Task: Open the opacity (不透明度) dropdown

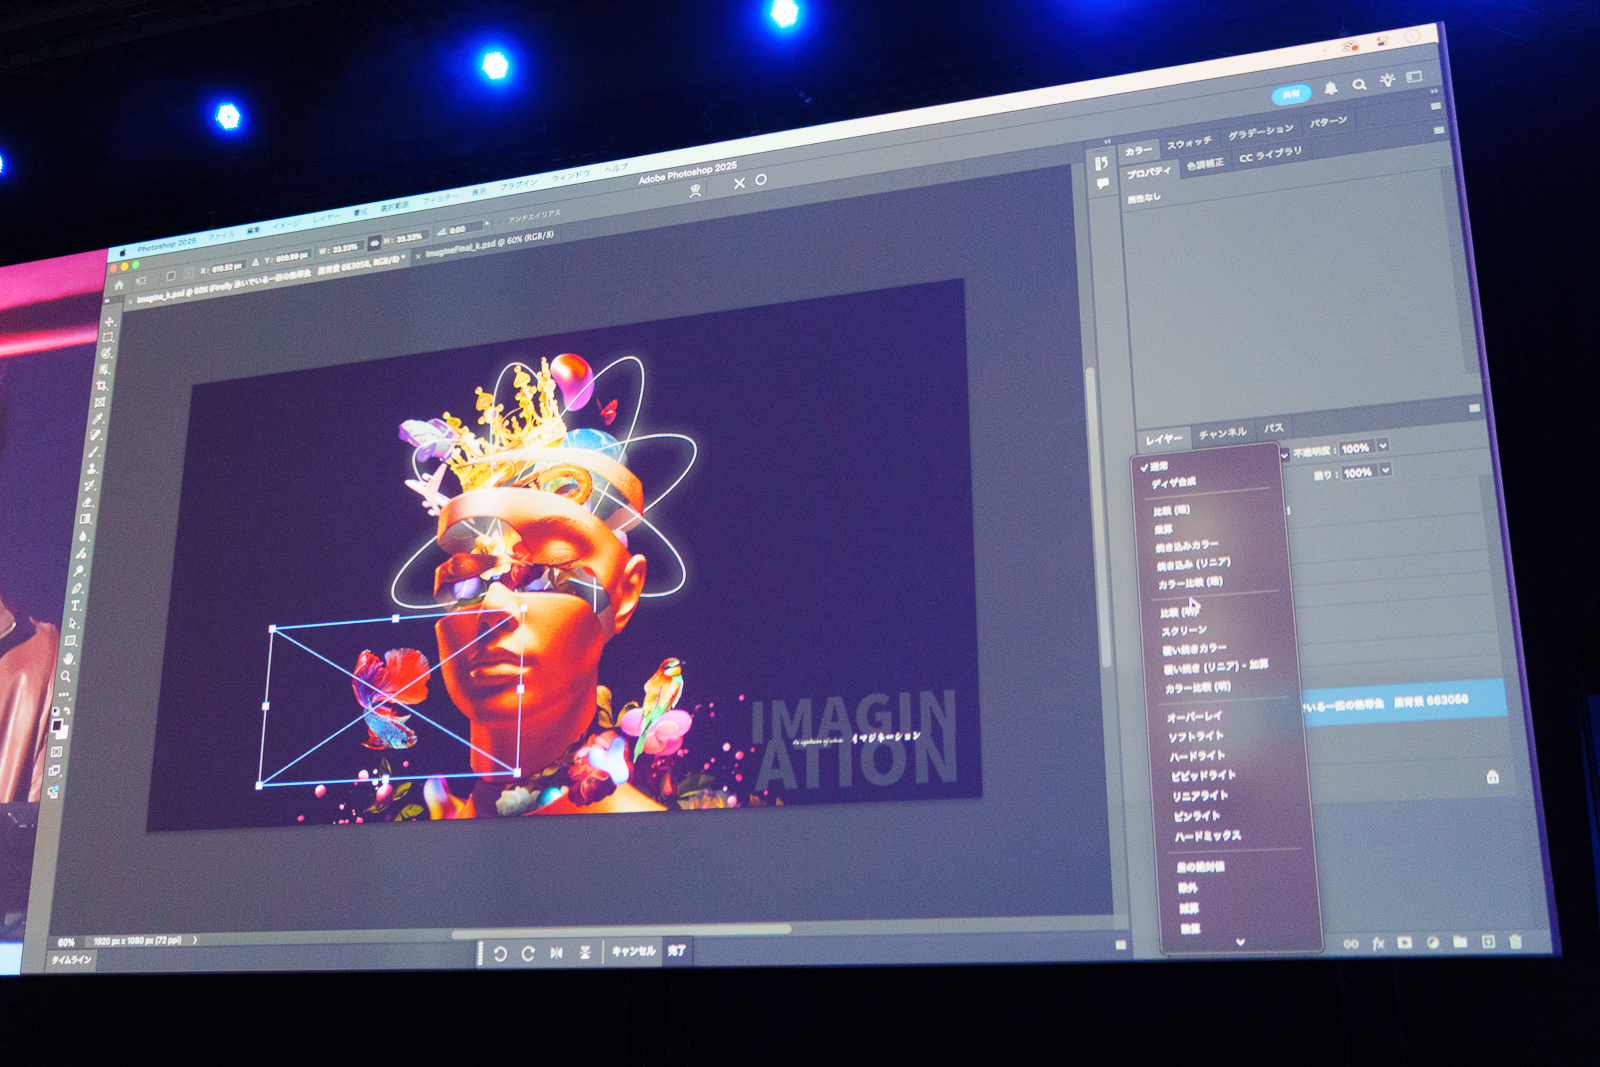Action: (1383, 448)
